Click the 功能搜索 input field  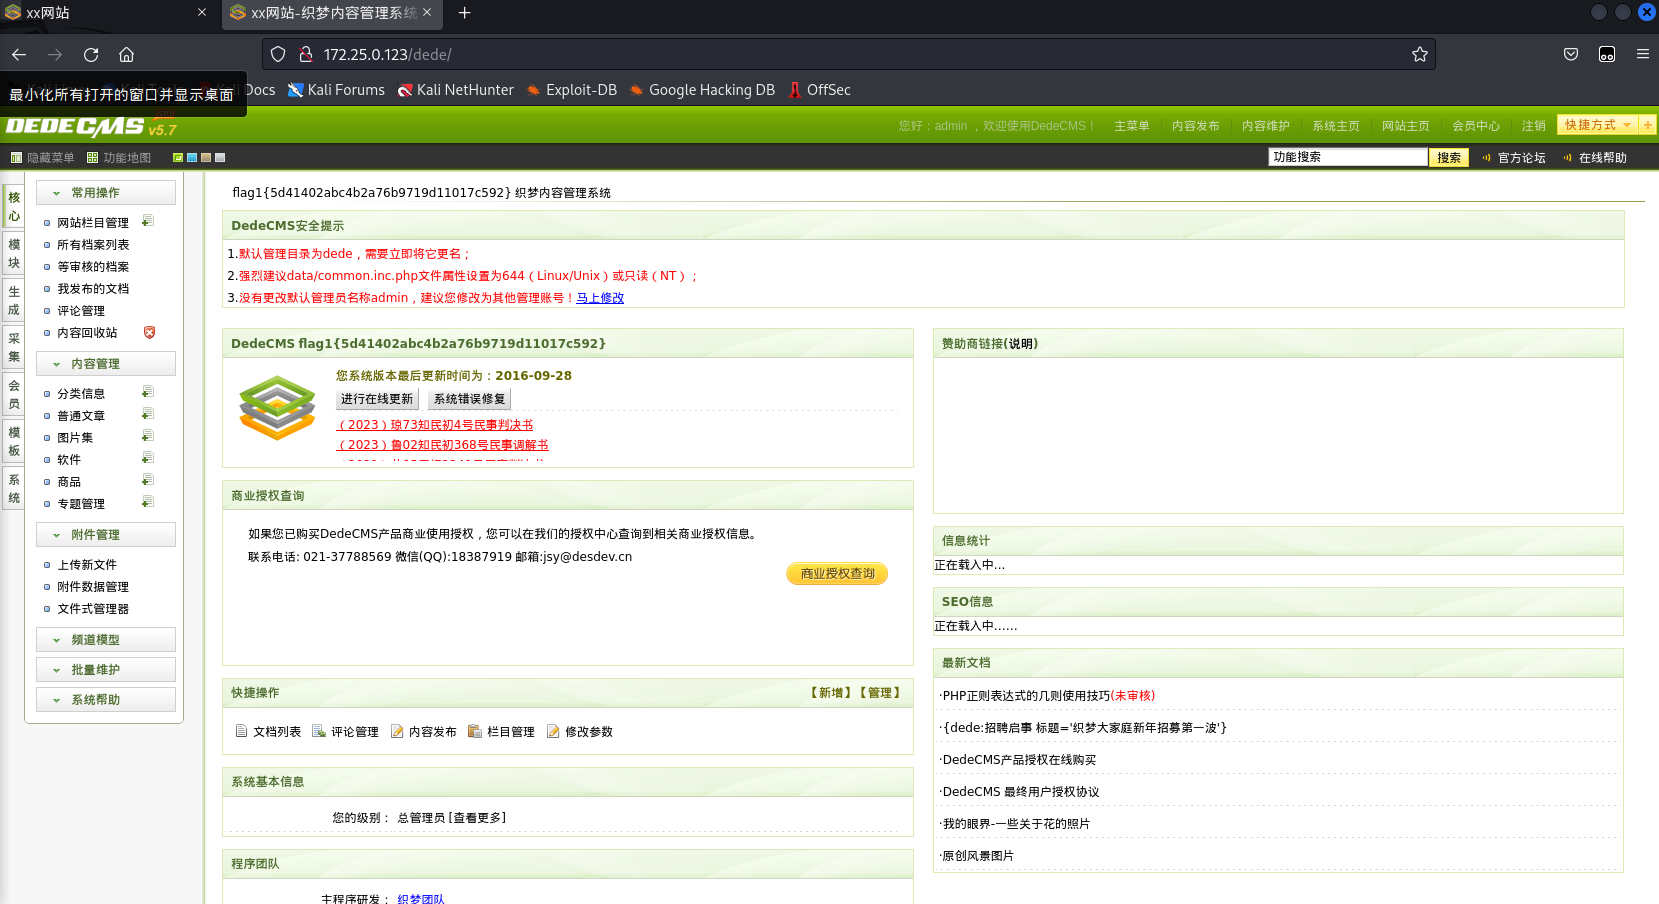(1348, 157)
